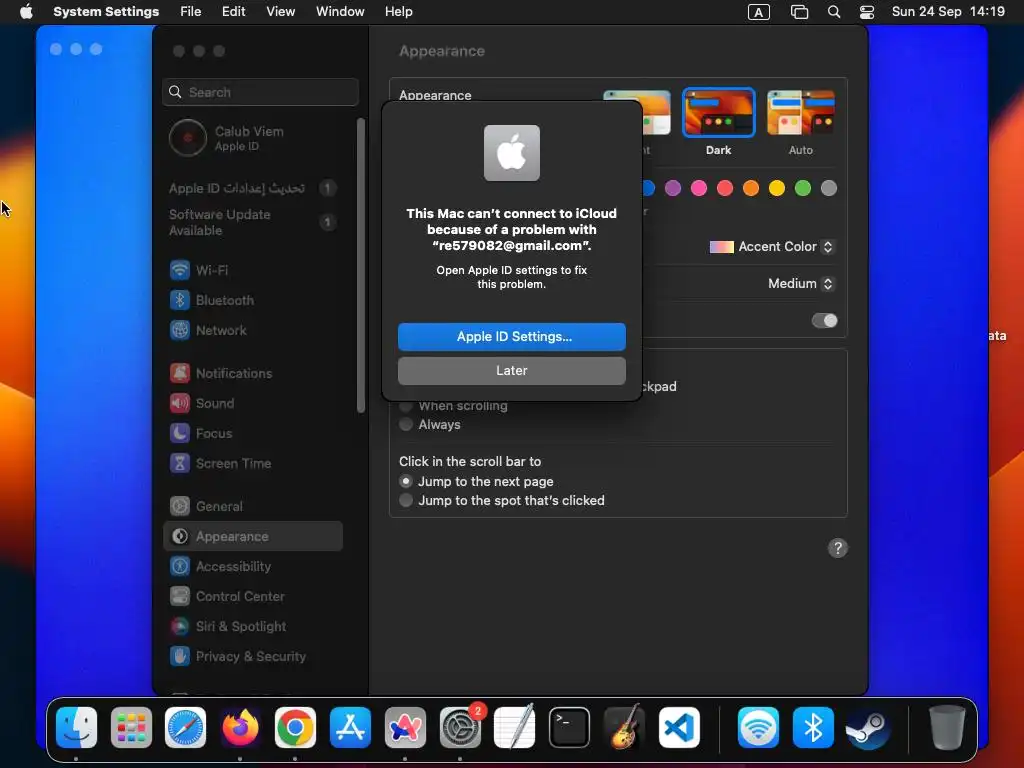This screenshot has height=768, width=1024.
Task: Select the Dark appearance thumbnail
Action: (718, 112)
